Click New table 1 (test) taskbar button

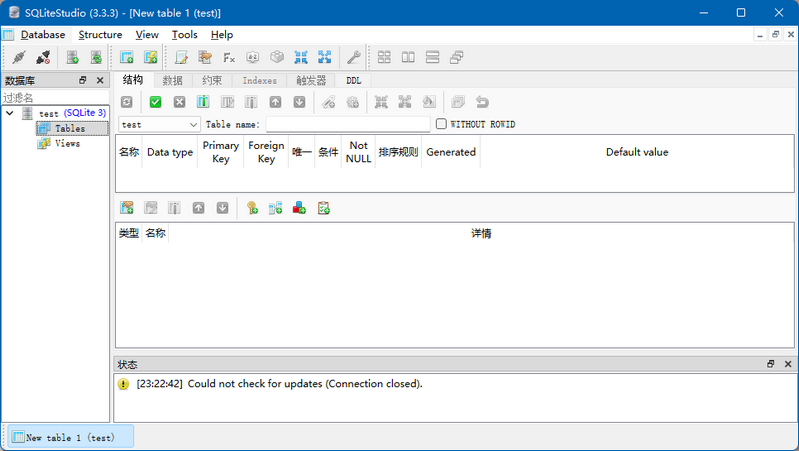(x=71, y=437)
